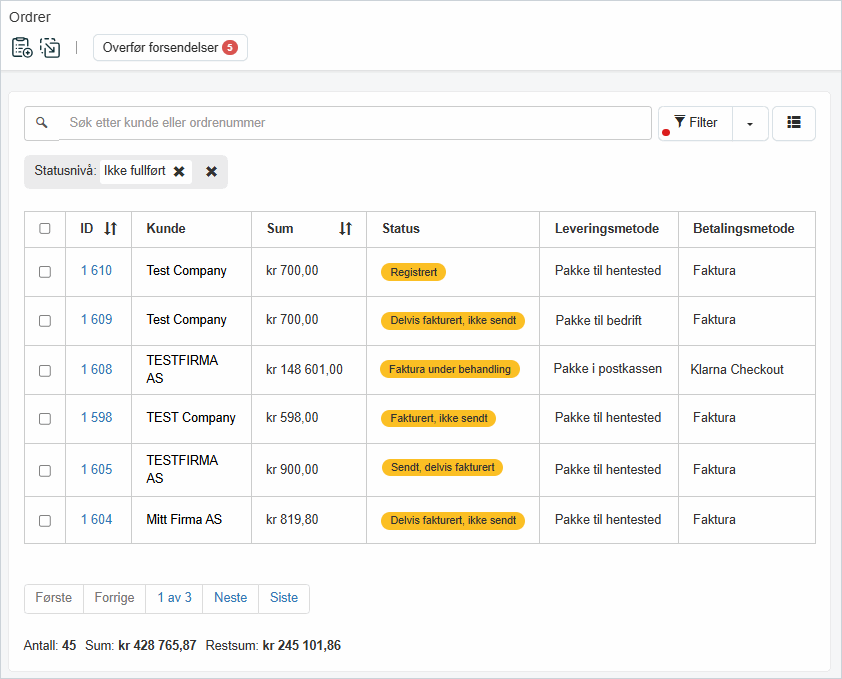Clear all Statusnivå filters

pos(212,171)
